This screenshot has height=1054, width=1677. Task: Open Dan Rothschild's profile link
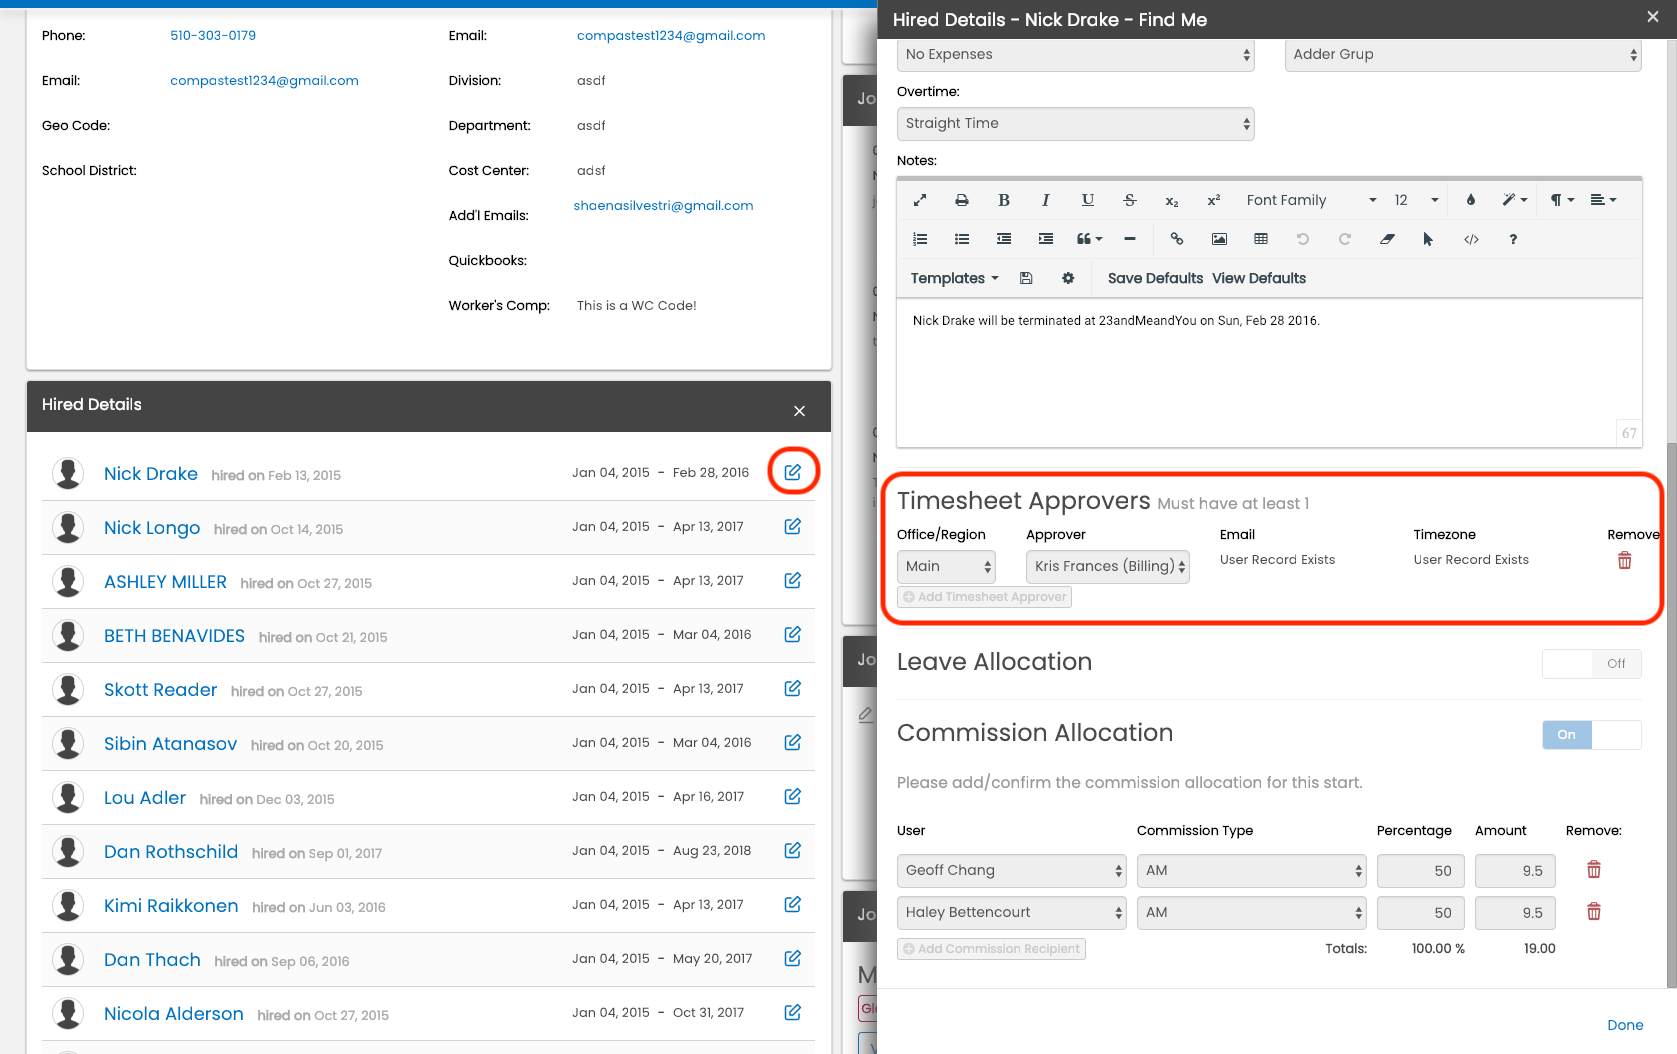[171, 852]
